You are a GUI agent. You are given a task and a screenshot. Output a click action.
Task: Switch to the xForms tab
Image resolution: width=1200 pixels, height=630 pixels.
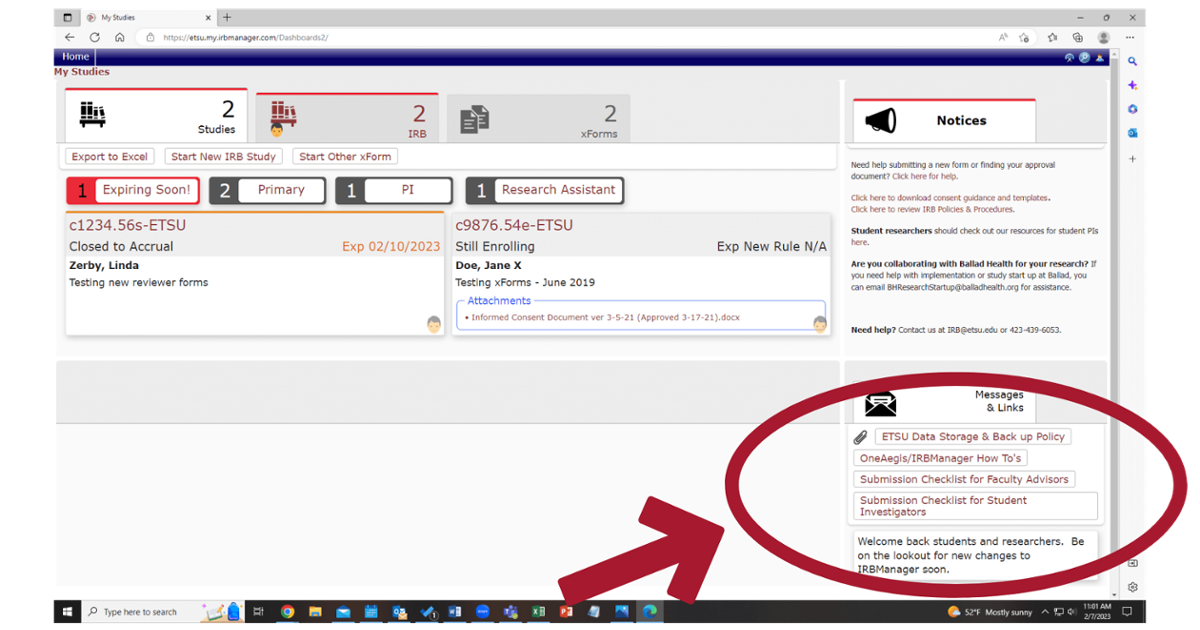coord(538,118)
